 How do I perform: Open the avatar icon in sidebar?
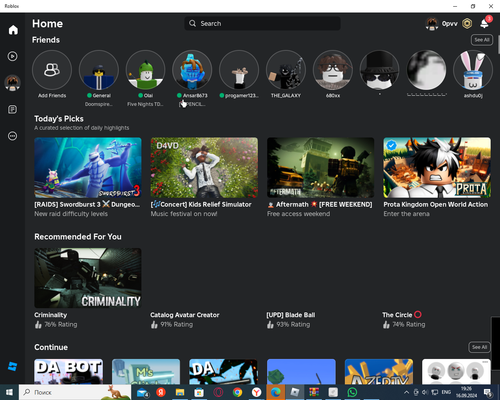coord(13,83)
